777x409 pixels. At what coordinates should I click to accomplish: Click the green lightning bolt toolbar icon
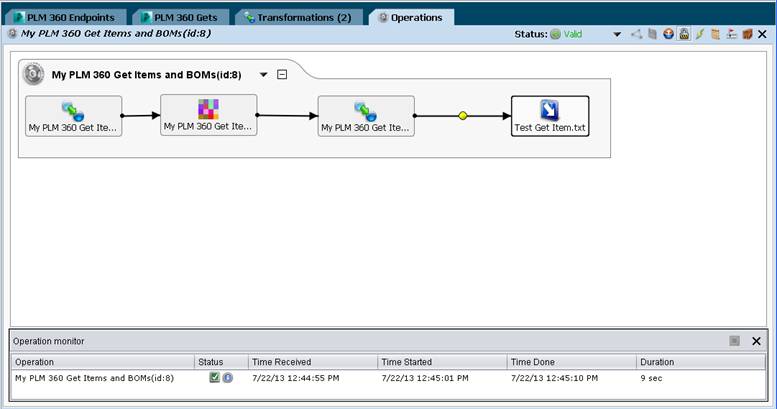tap(700, 34)
